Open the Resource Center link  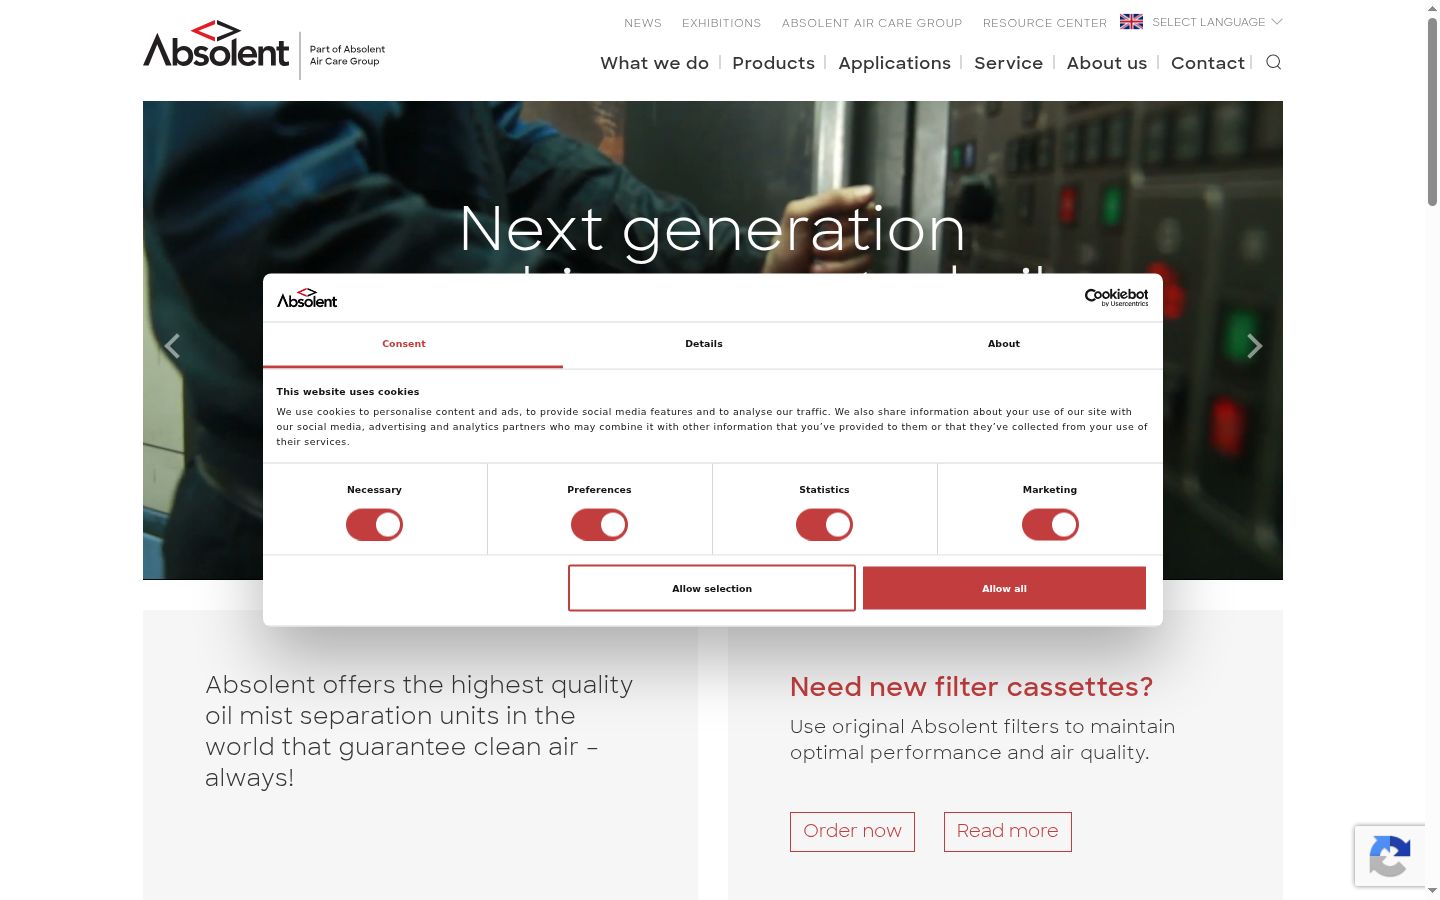[x=1045, y=23]
